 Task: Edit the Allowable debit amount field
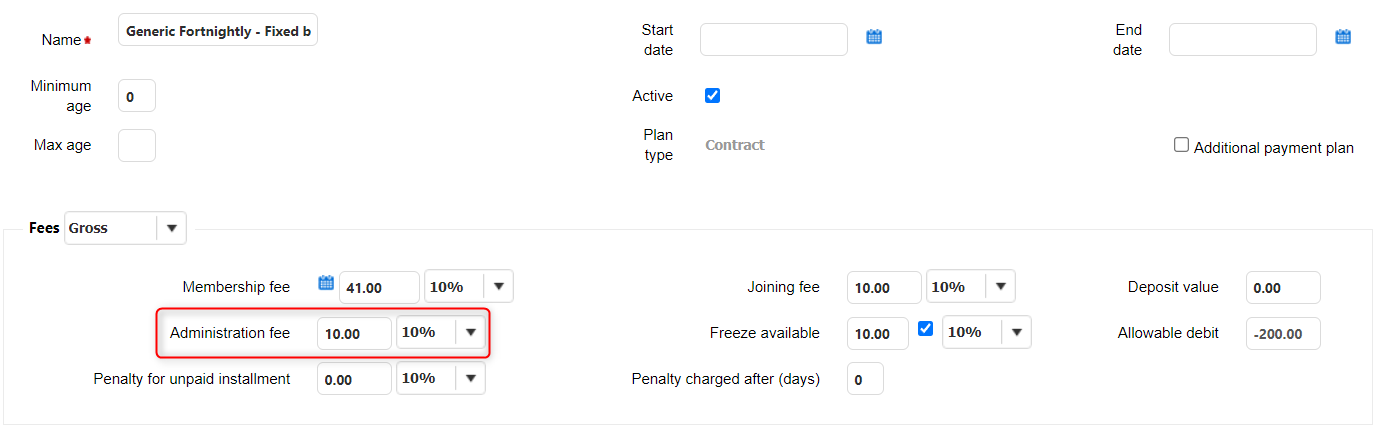point(1283,334)
